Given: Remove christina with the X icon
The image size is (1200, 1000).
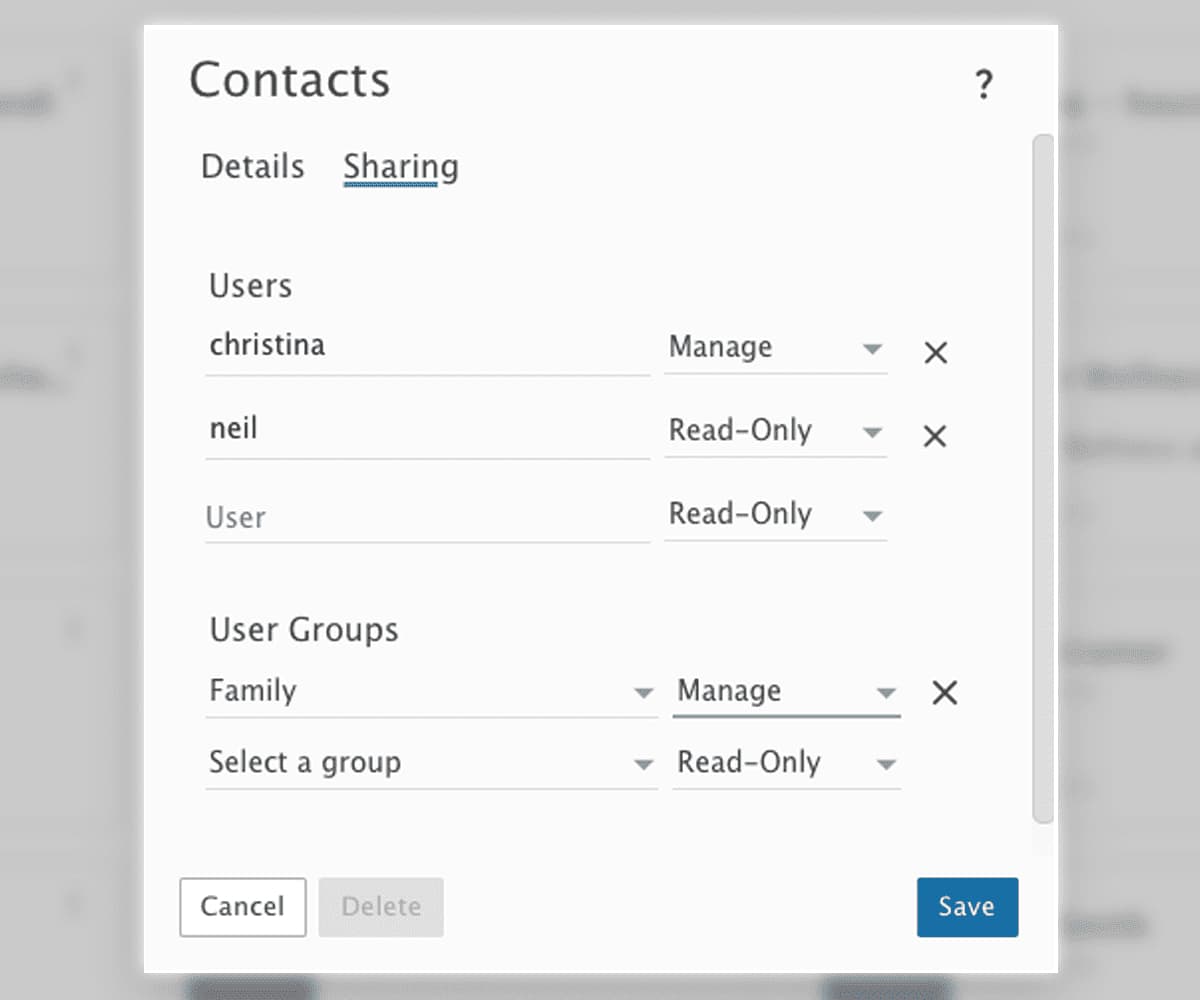Looking at the screenshot, I should pyautogui.click(x=934, y=353).
